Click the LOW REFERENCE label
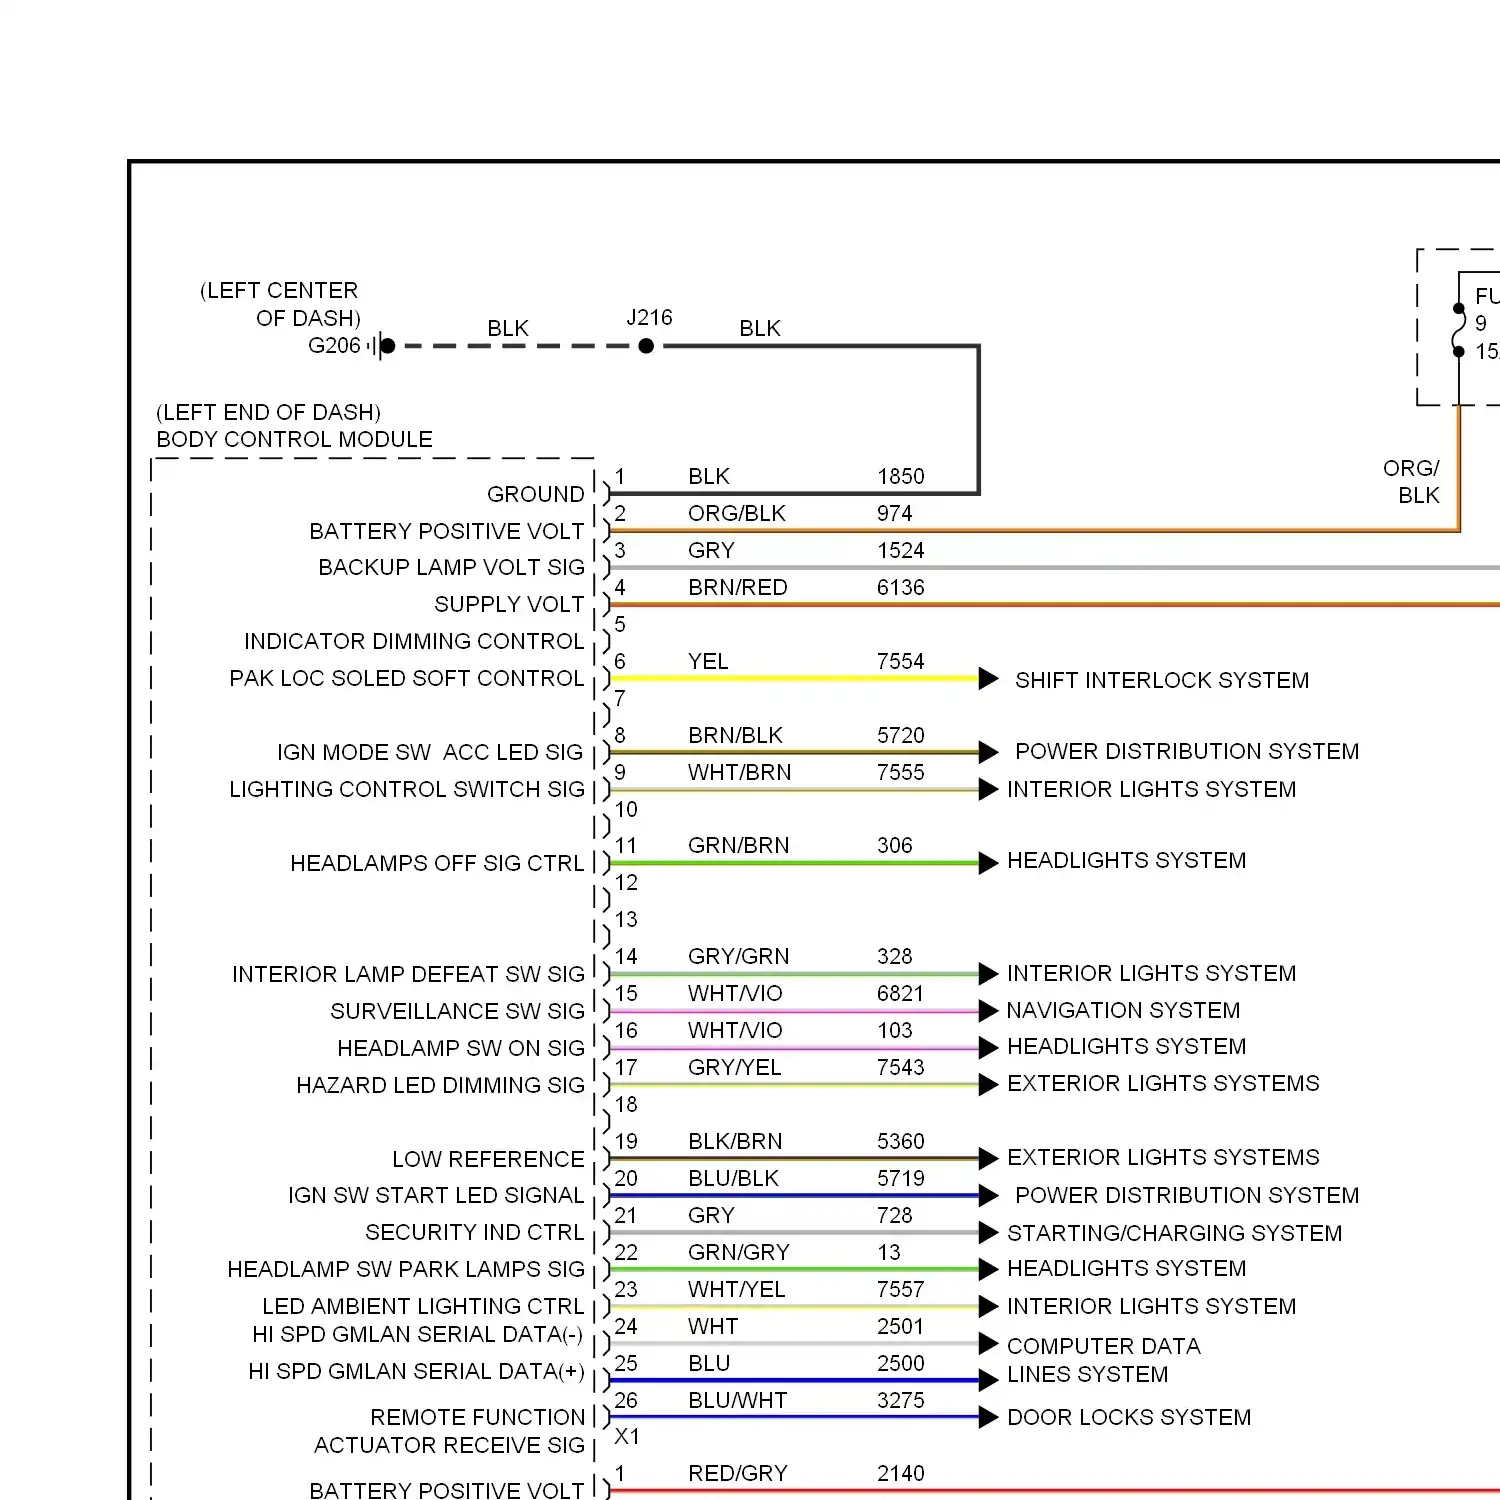The height and width of the screenshot is (1500, 1500). 488,1159
